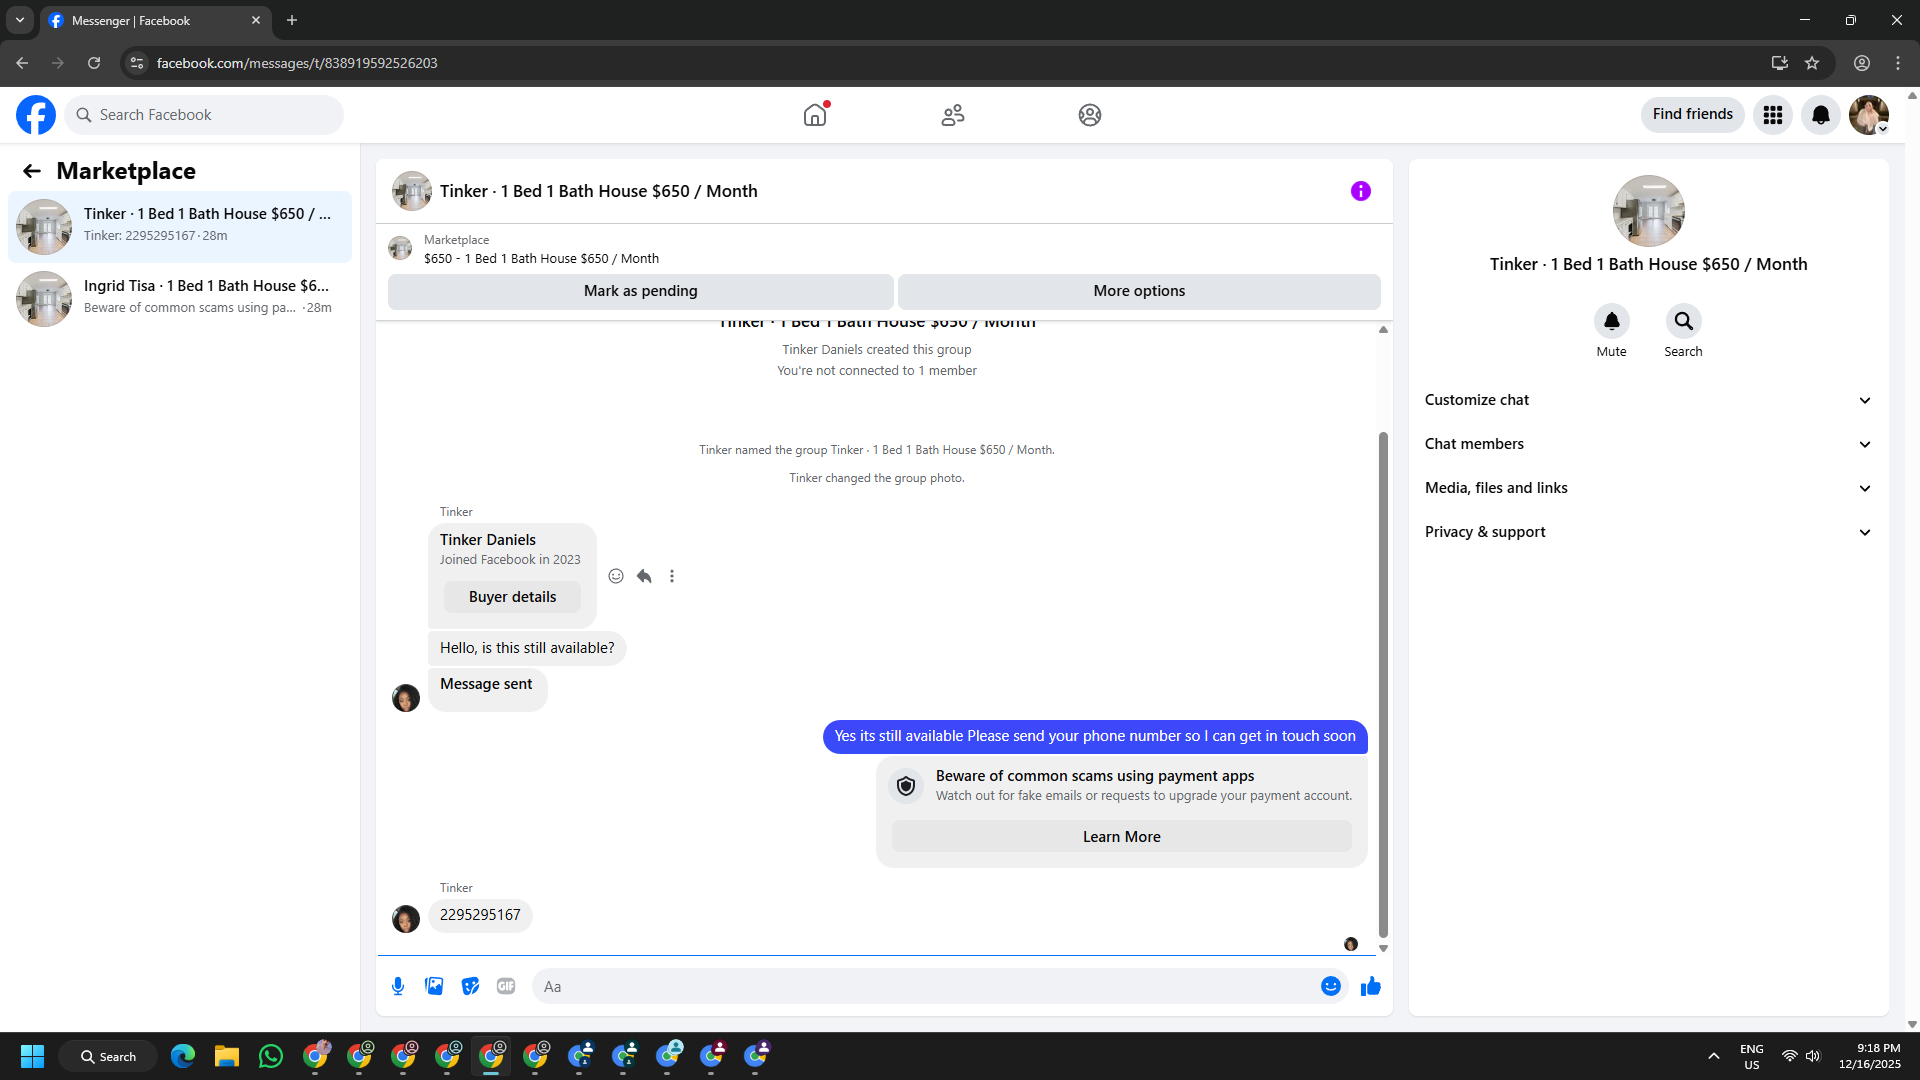The image size is (1920, 1080).
Task: Open the listing photo in right panel
Action: 1649,211
